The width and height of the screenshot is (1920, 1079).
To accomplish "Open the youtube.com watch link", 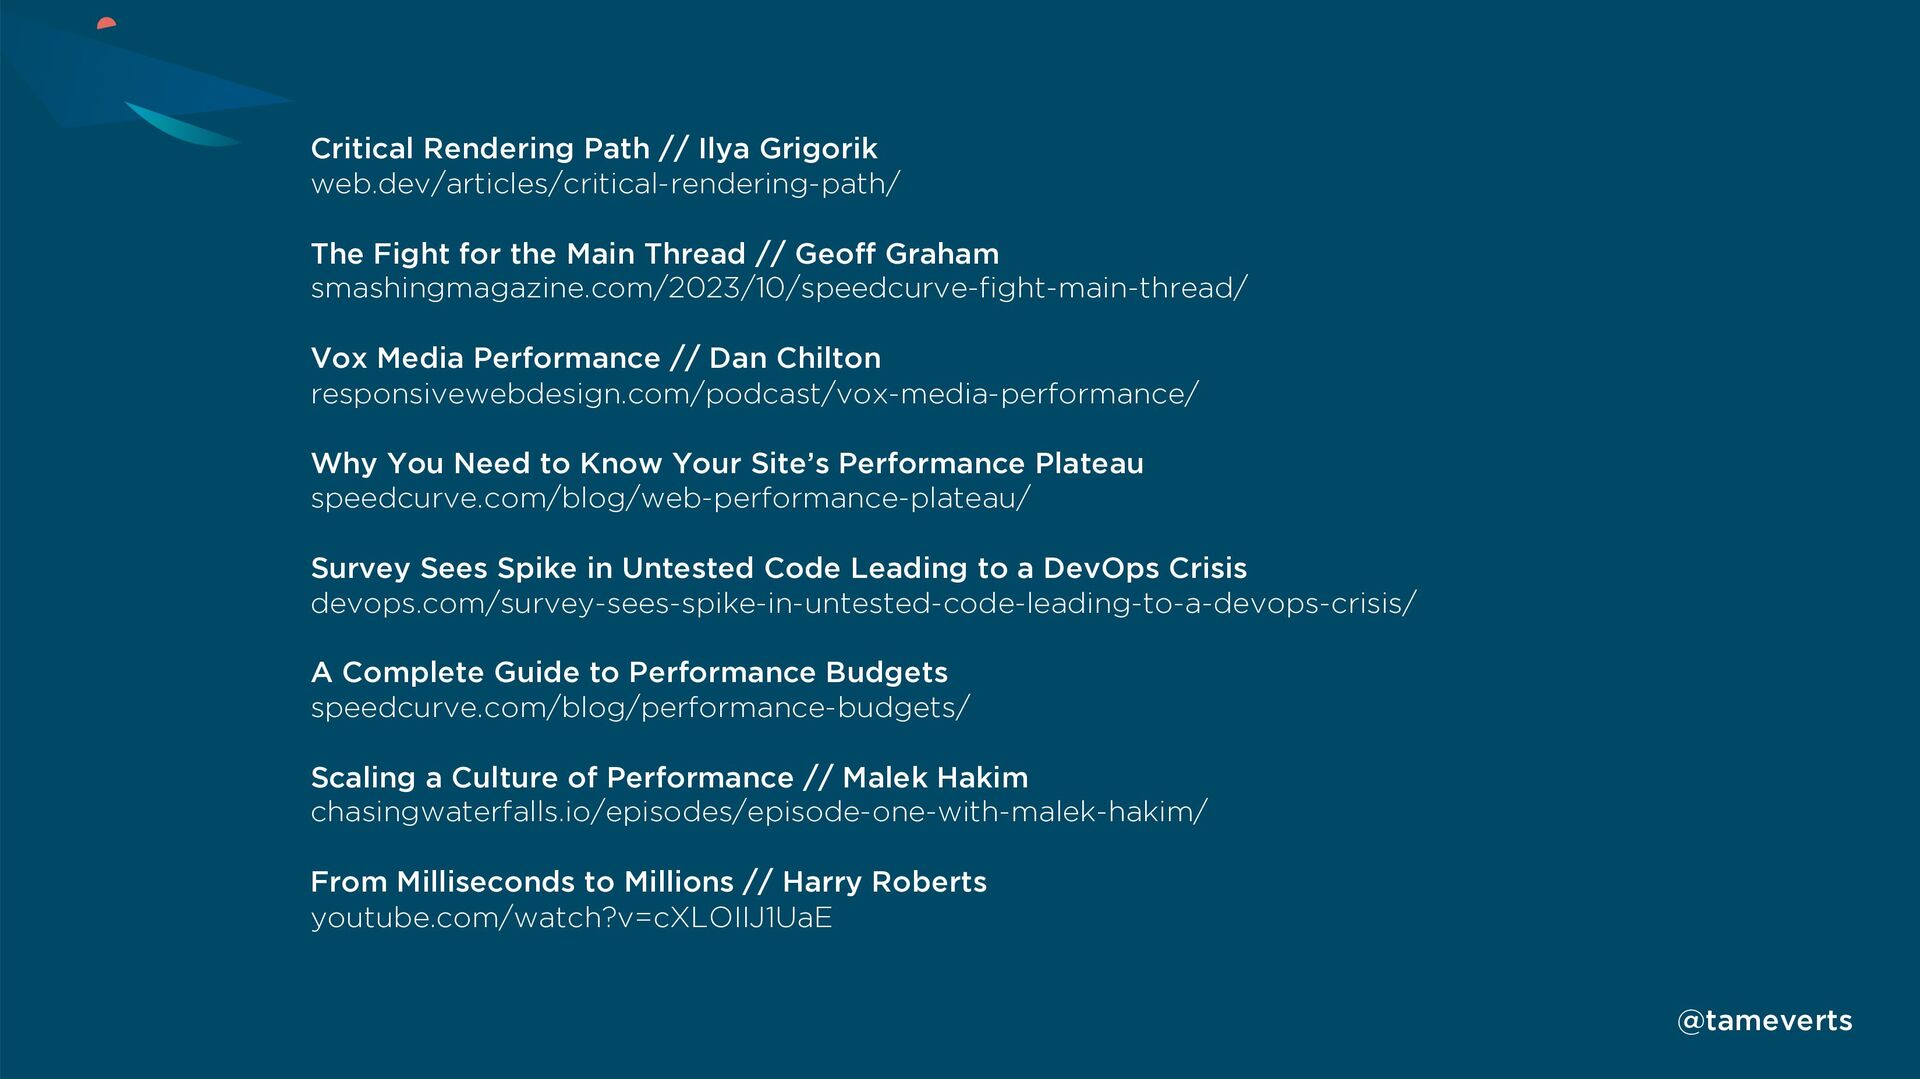I will [571, 917].
